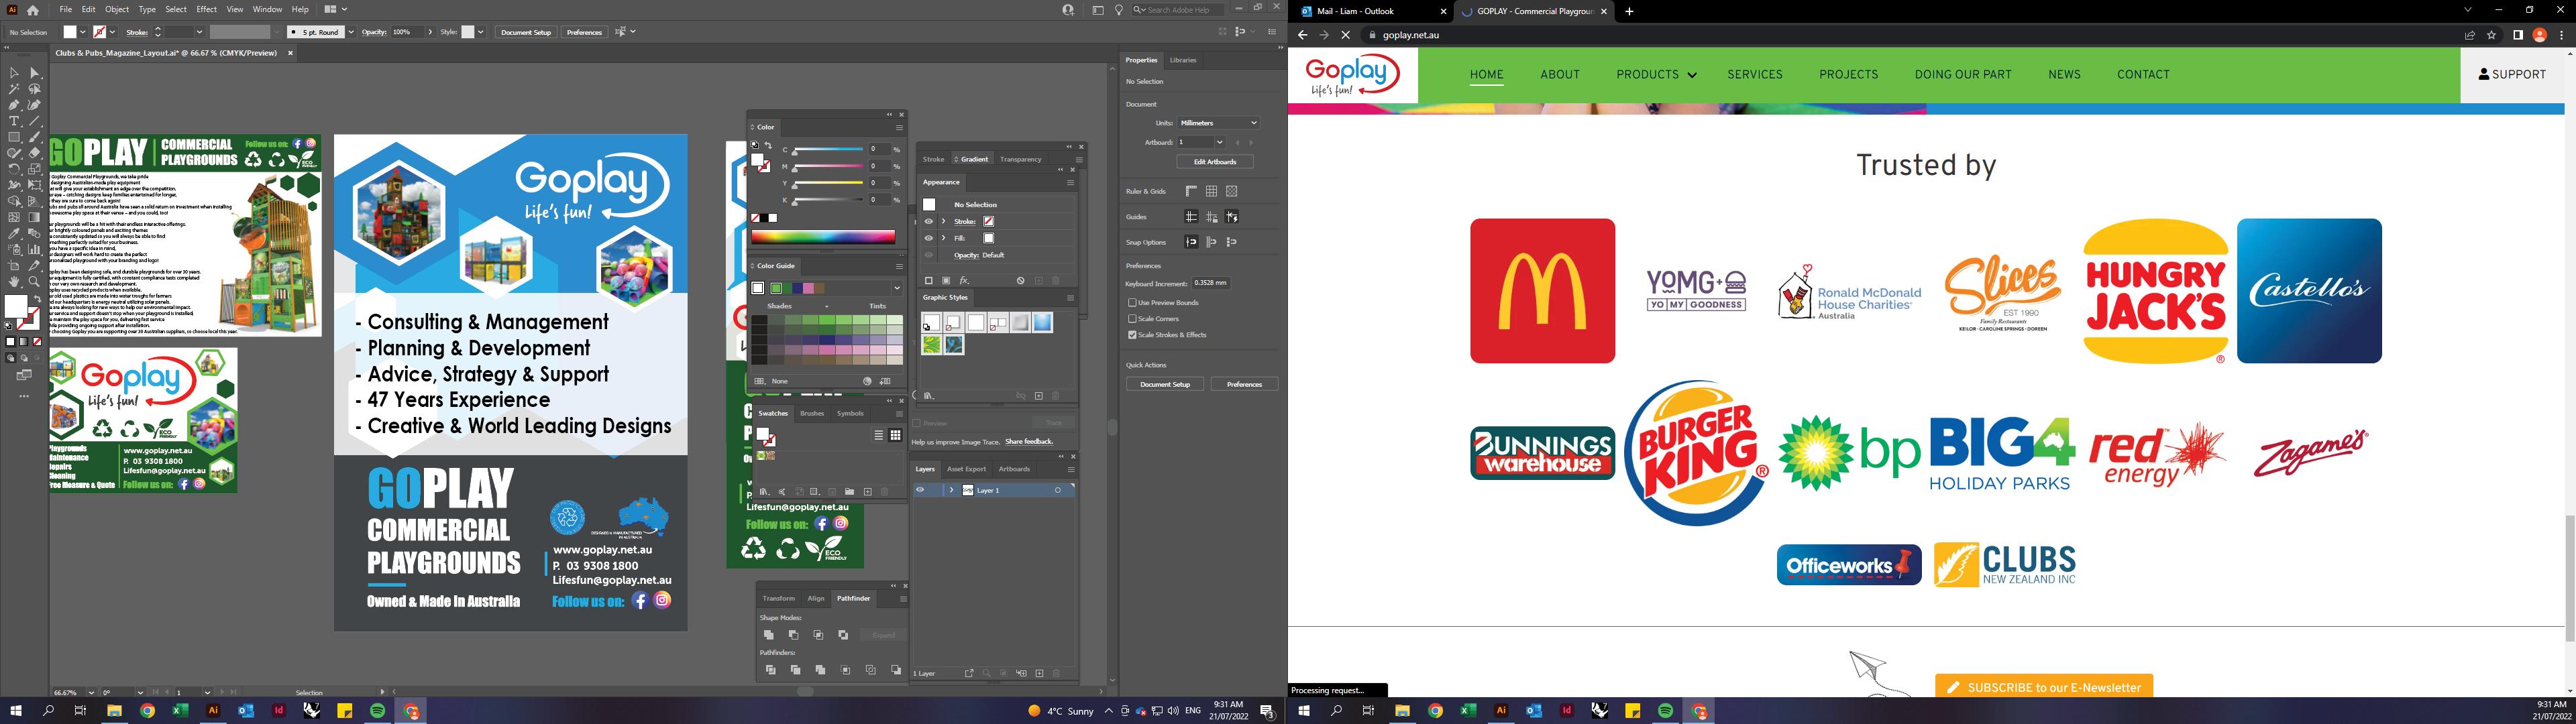2576x724 pixels.
Task: Enable Use Preview Bounds checkbox
Action: pos(1132,302)
